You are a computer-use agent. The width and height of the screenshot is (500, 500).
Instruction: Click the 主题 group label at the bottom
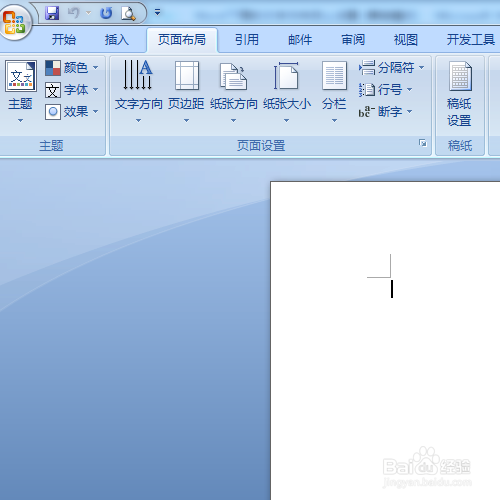coord(51,146)
